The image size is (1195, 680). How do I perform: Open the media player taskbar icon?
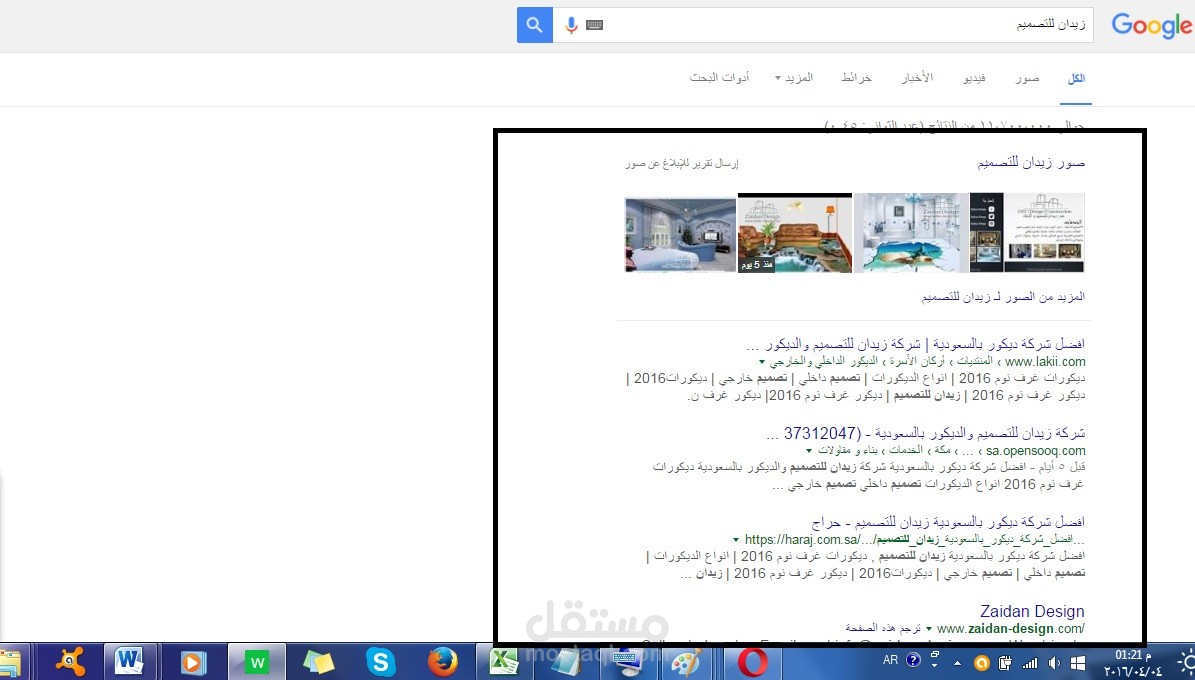click(x=192, y=661)
